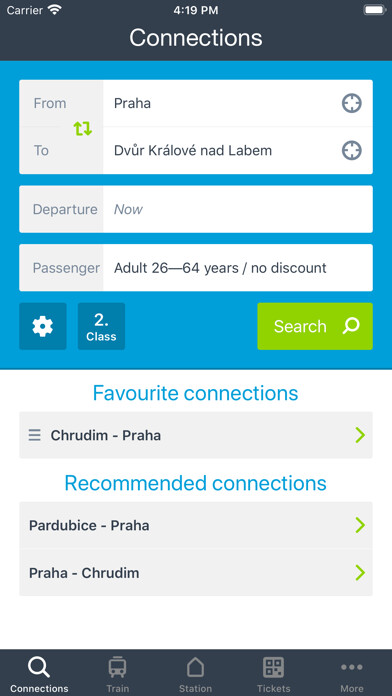Toggle the 2. Class selector
The width and height of the screenshot is (392, 696).
(x=101, y=326)
